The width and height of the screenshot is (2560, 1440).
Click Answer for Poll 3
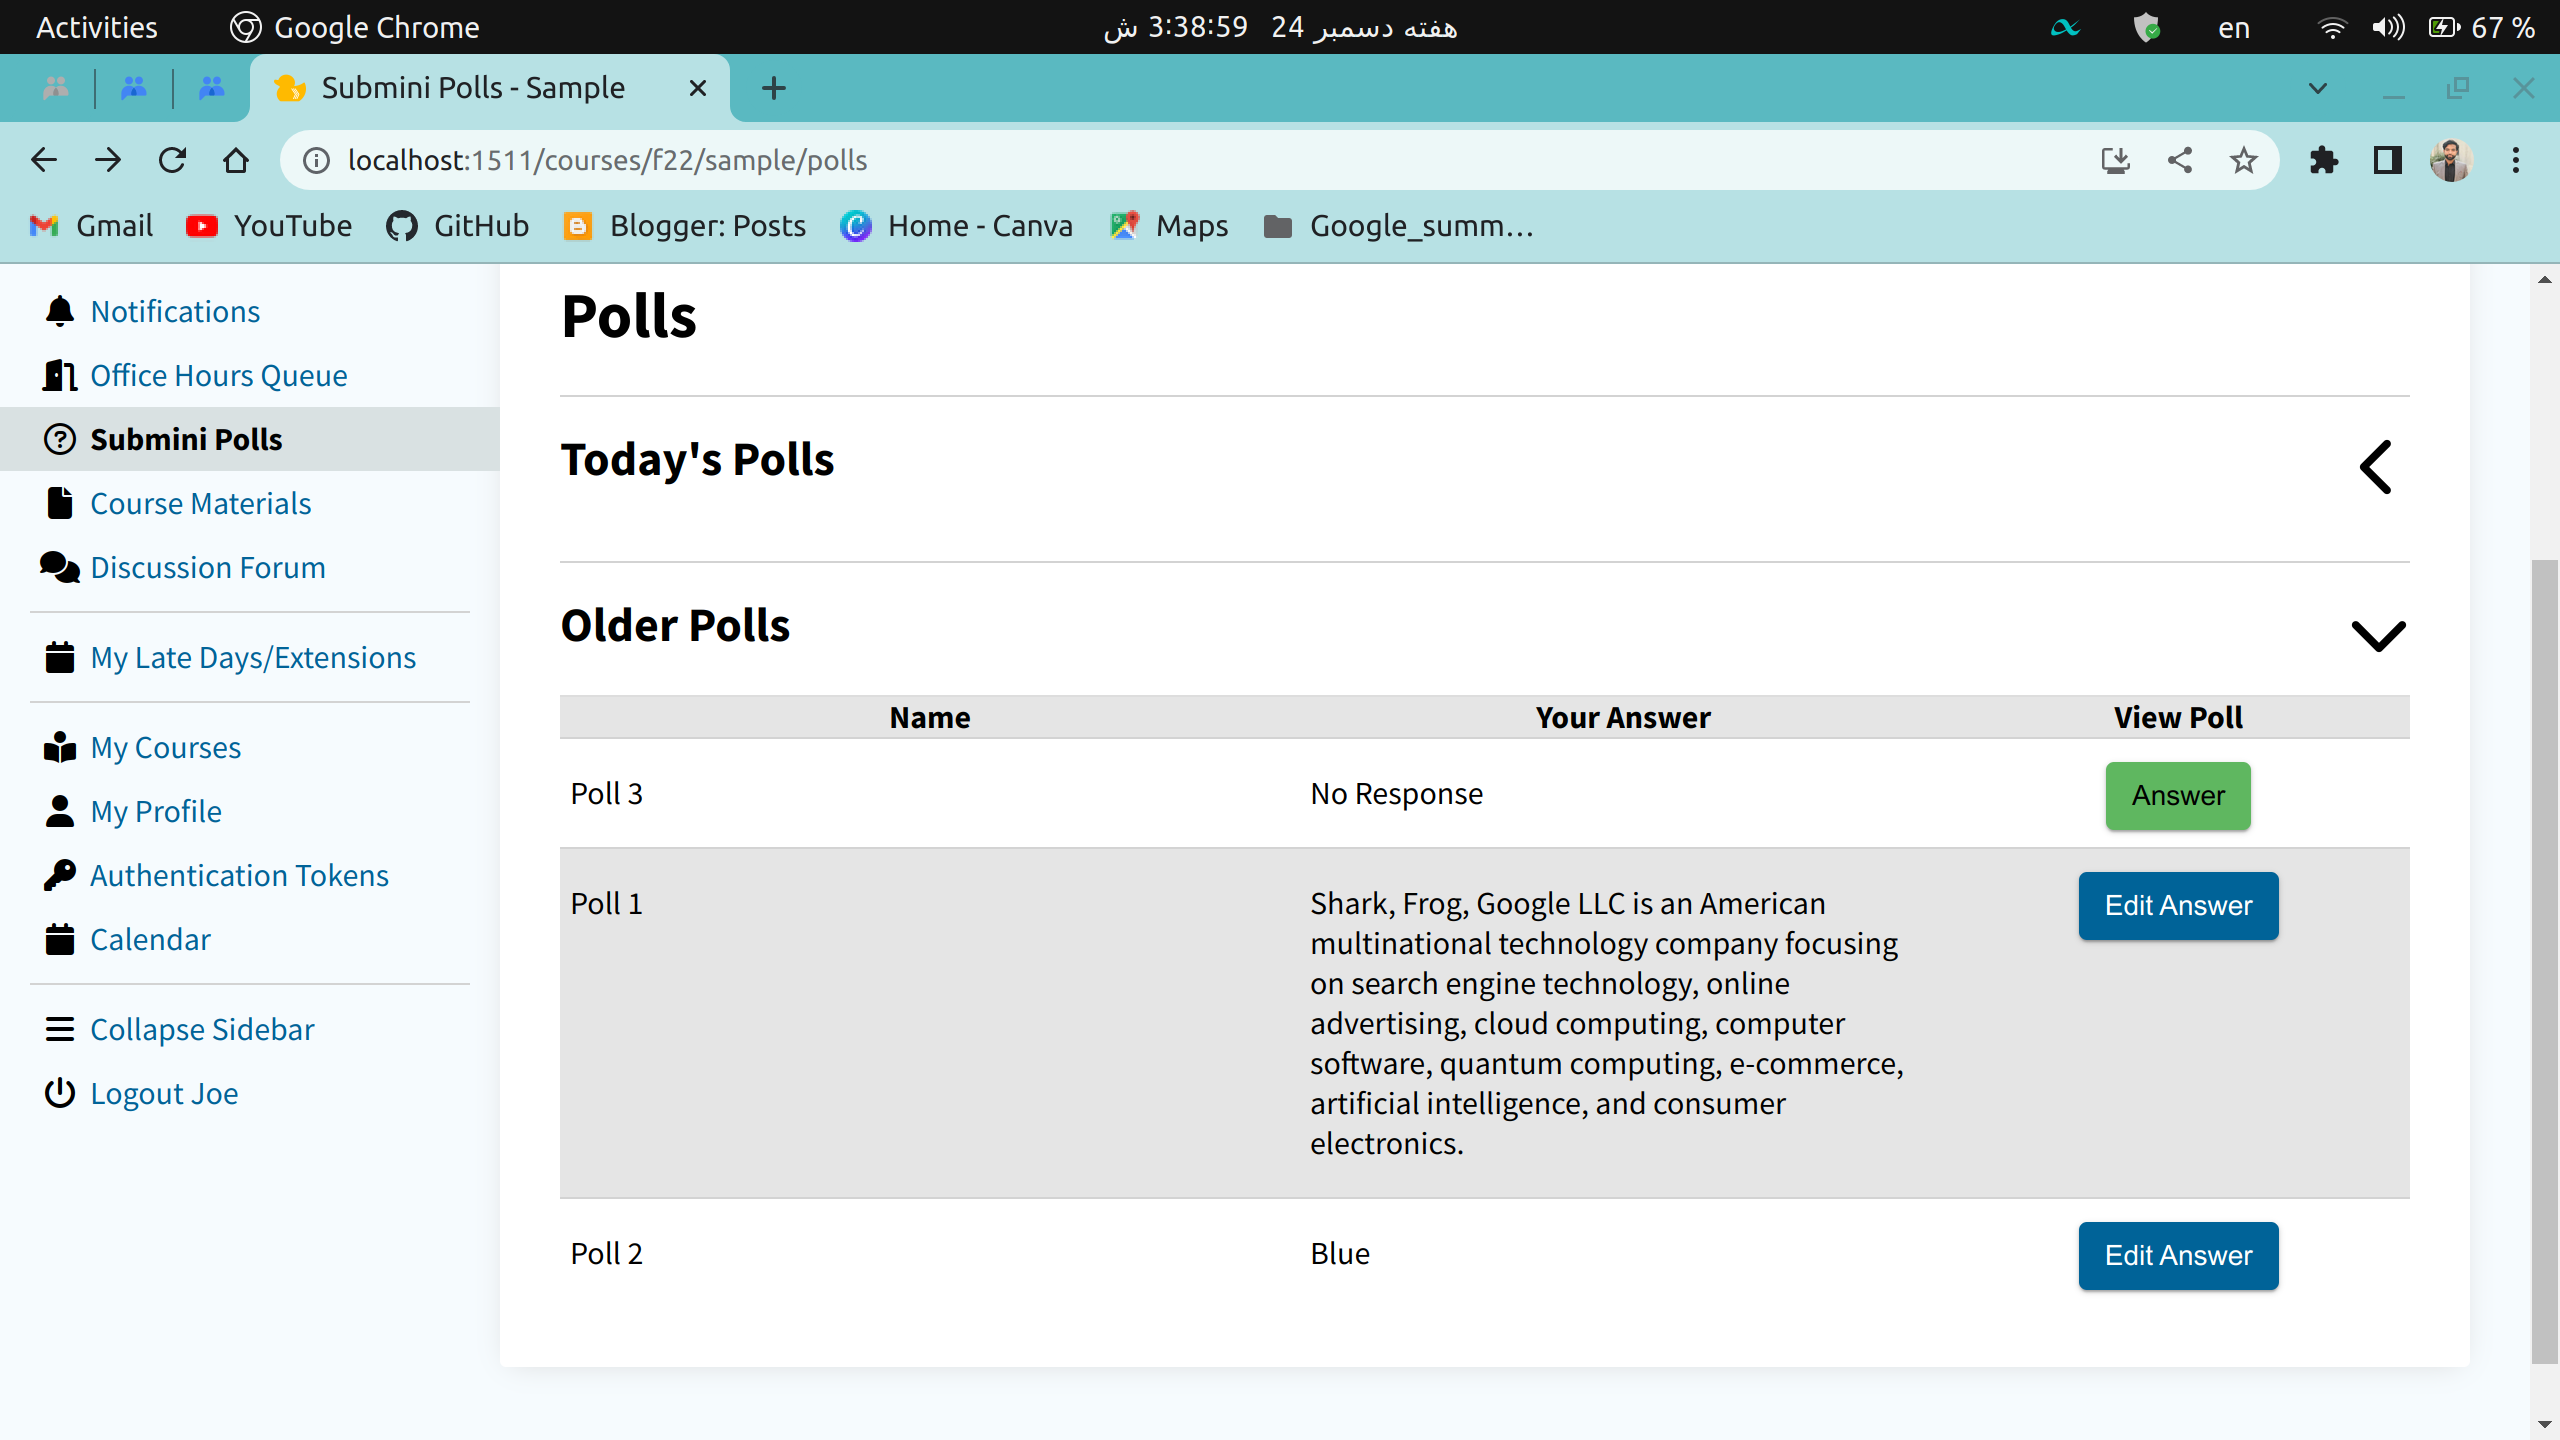pos(2177,795)
